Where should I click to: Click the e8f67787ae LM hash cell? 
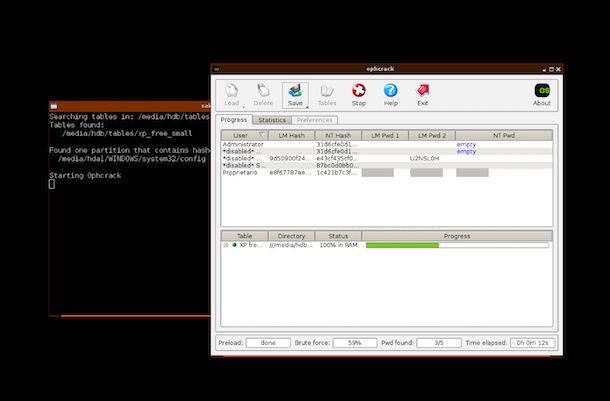click(290, 172)
